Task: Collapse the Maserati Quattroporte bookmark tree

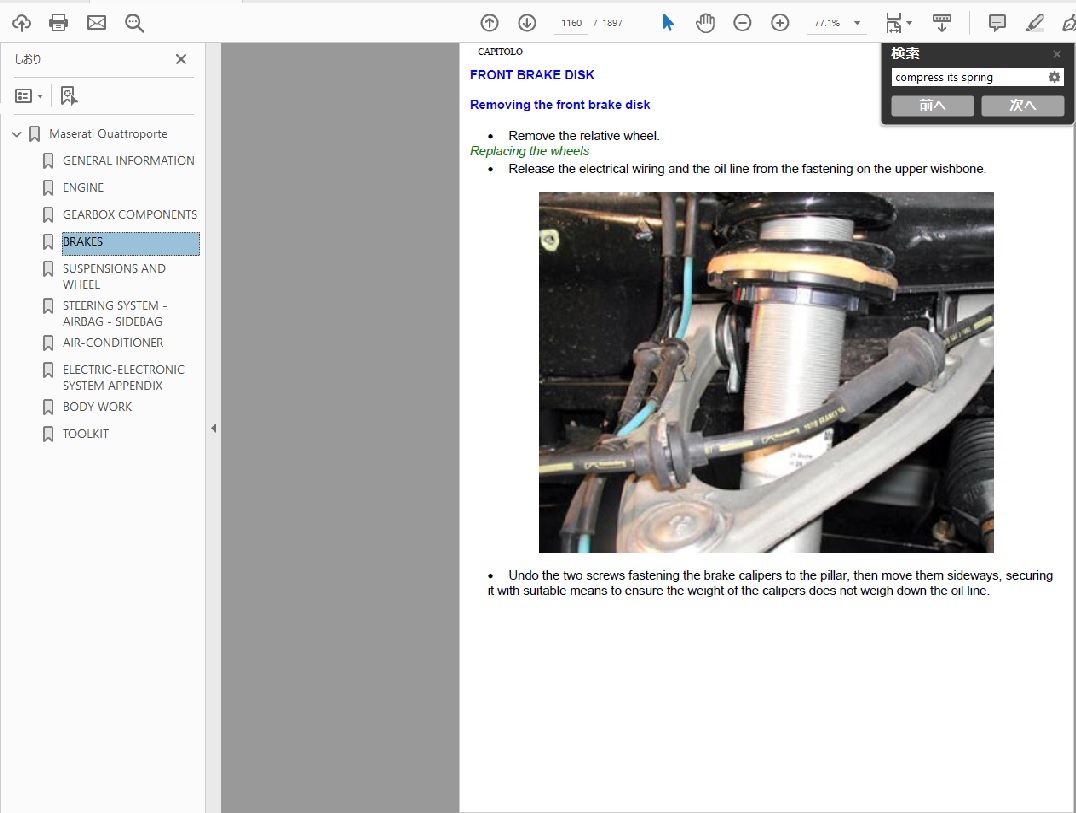Action: click(16, 134)
